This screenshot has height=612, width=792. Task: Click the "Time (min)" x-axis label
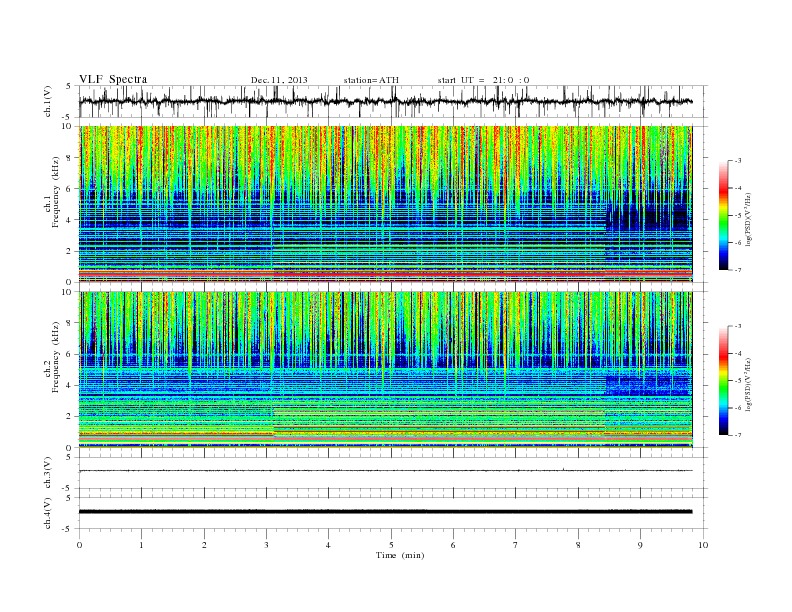pyautogui.click(x=400, y=555)
